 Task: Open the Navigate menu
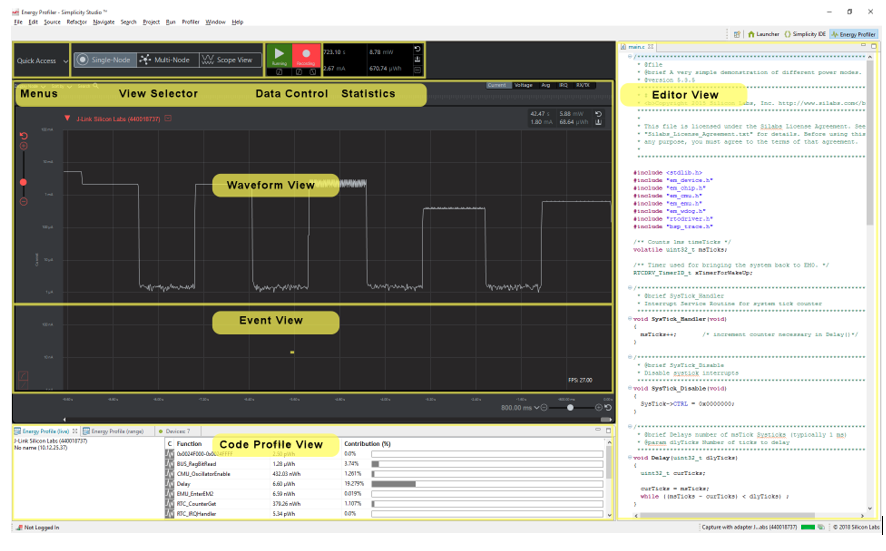pos(103,22)
